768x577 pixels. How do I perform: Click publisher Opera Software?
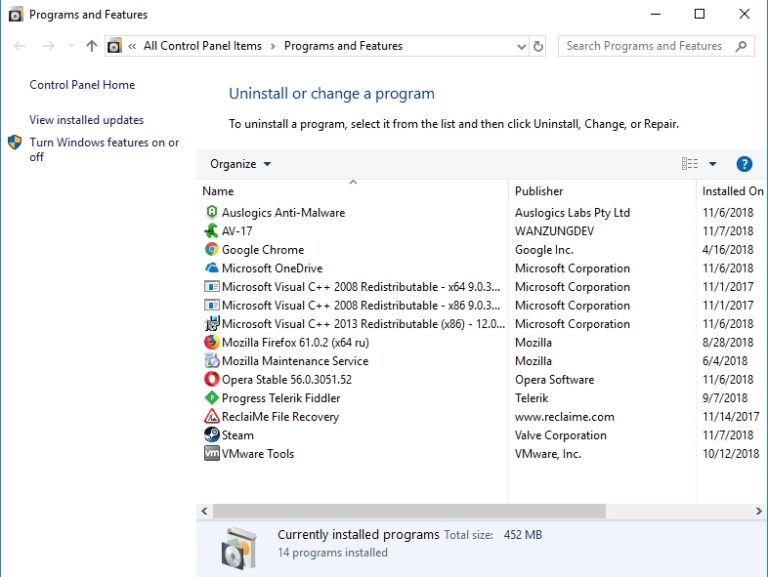[x=554, y=380]
